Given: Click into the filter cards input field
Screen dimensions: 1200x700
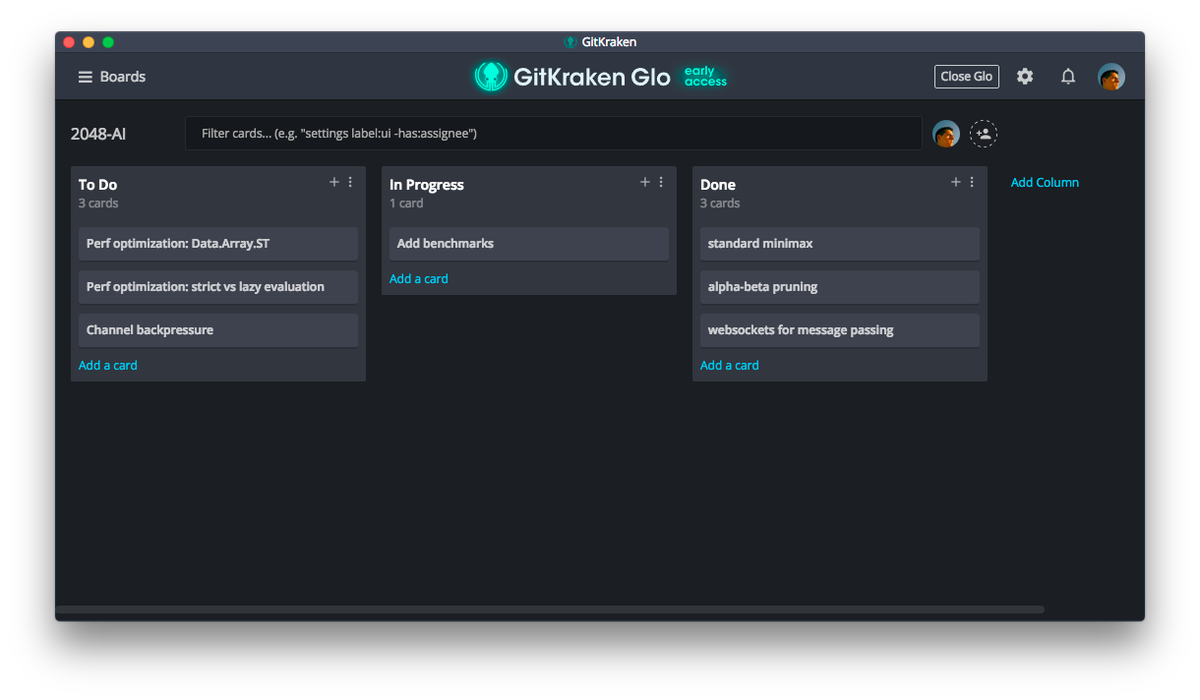Looking at the screenshot, I should (553, 133).
